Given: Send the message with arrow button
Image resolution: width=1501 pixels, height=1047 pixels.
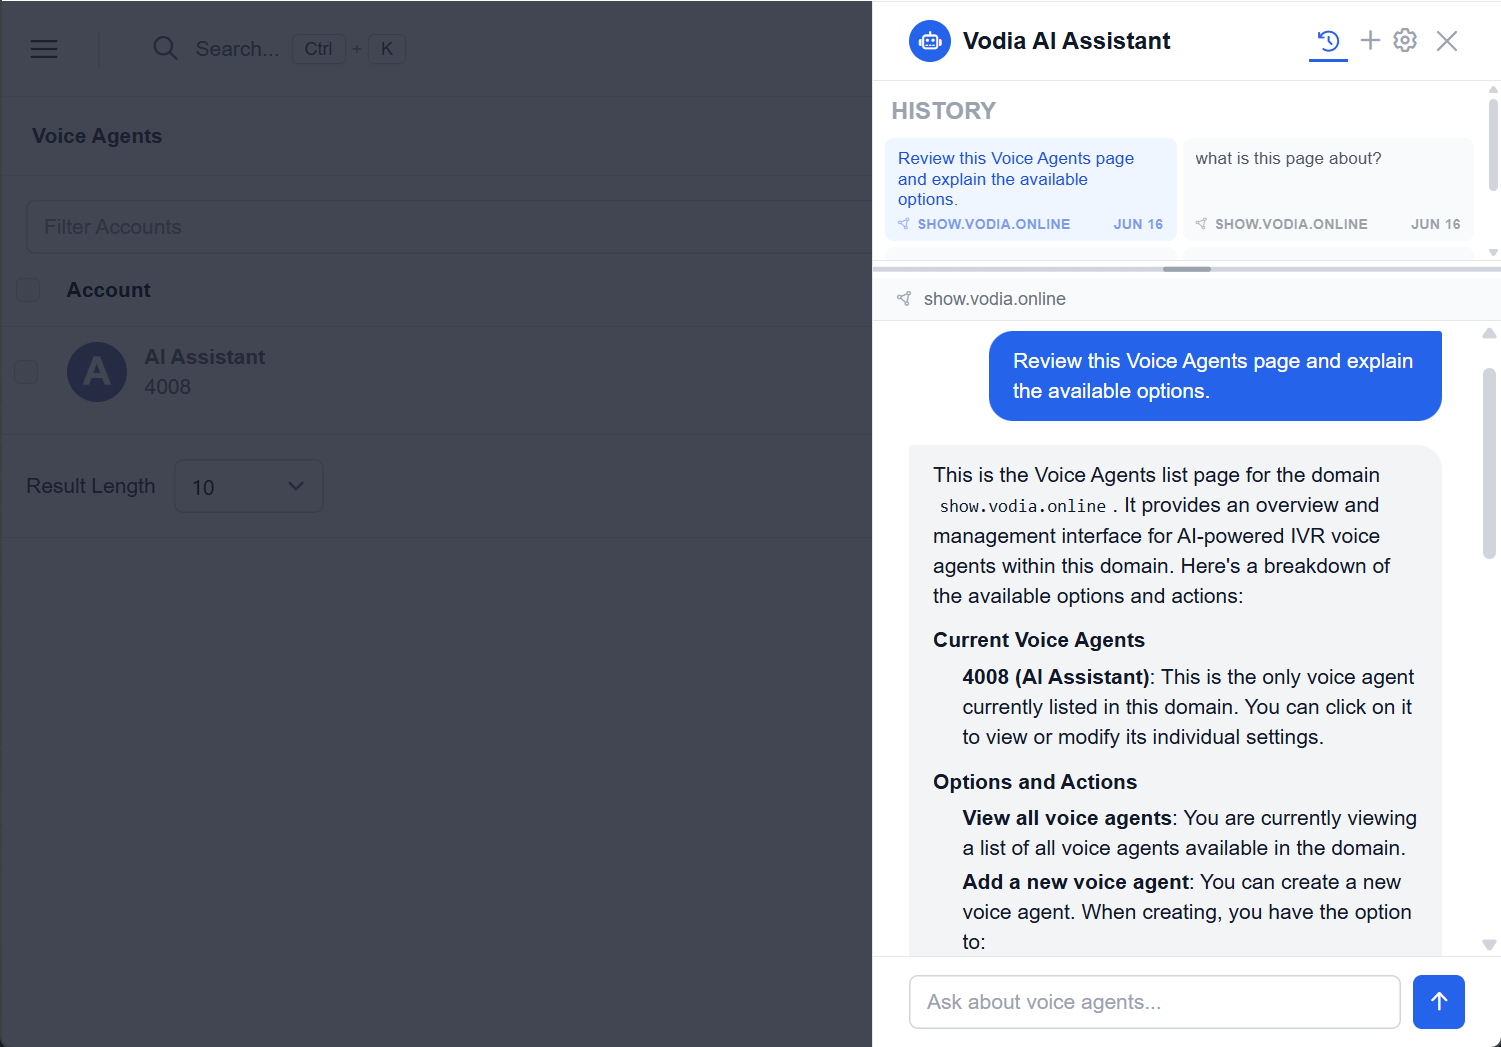Looking at the screenshot, I should coord(1438,1002).
